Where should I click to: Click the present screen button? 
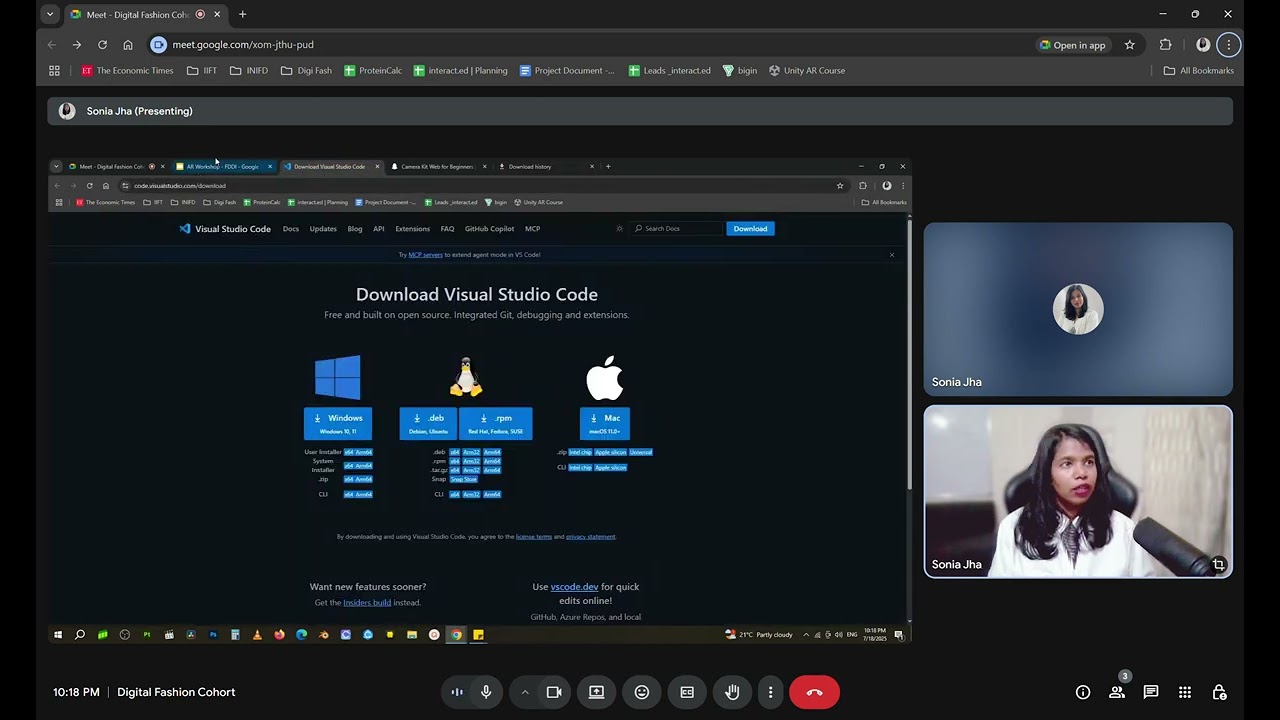pos(596,692)
